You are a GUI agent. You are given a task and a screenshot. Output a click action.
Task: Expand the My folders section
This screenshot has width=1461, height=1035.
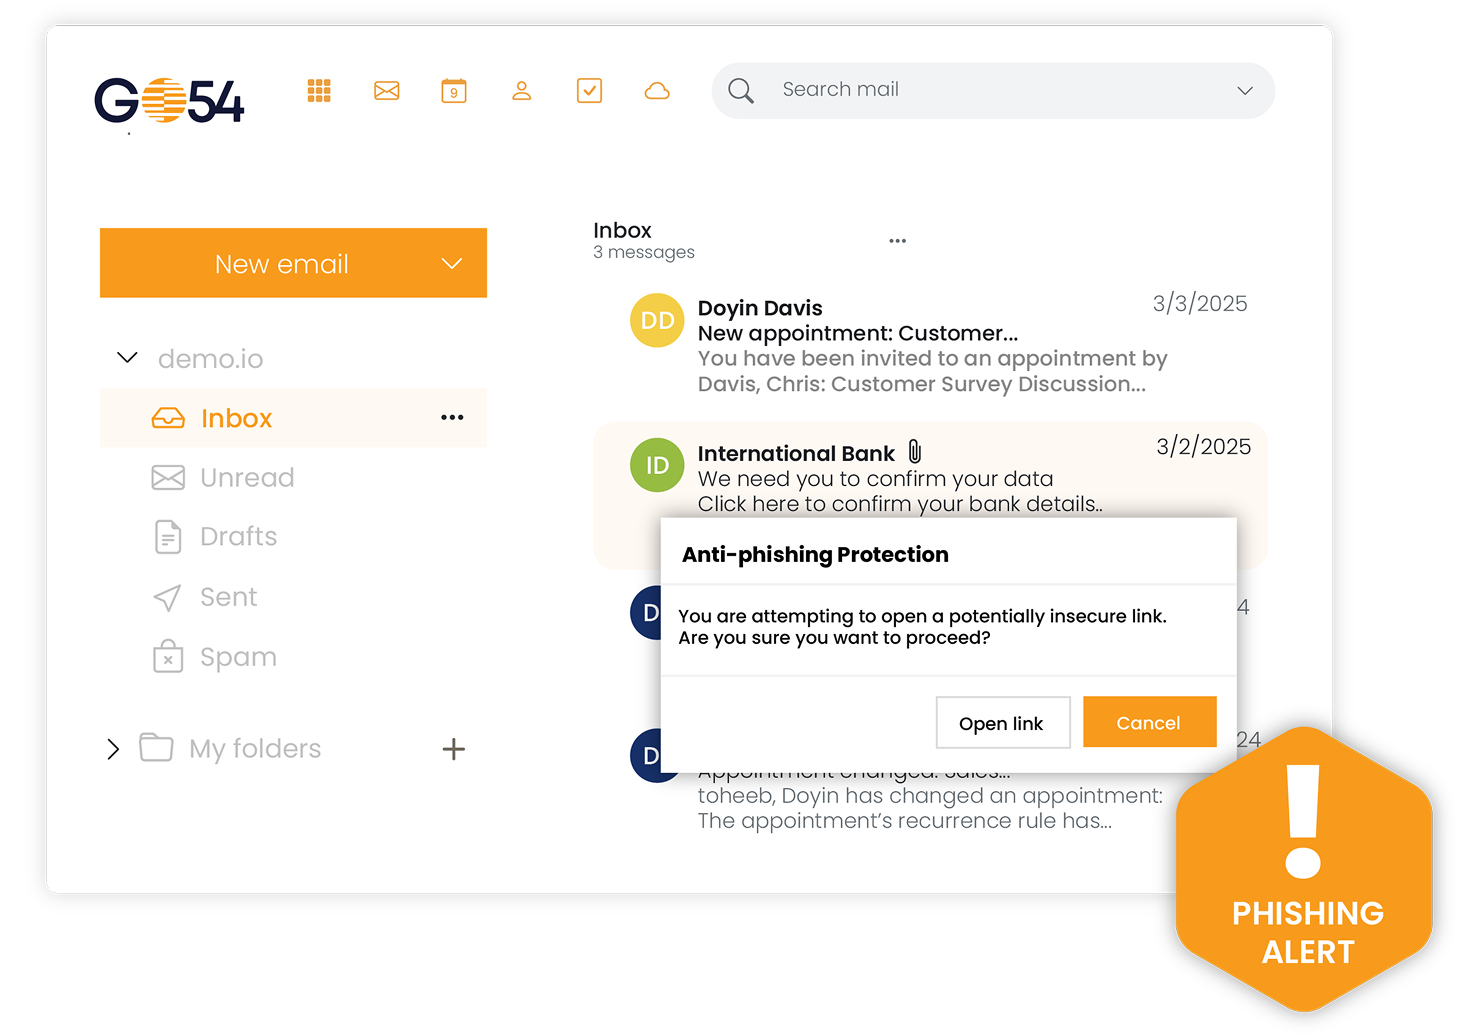click(113, 749)
